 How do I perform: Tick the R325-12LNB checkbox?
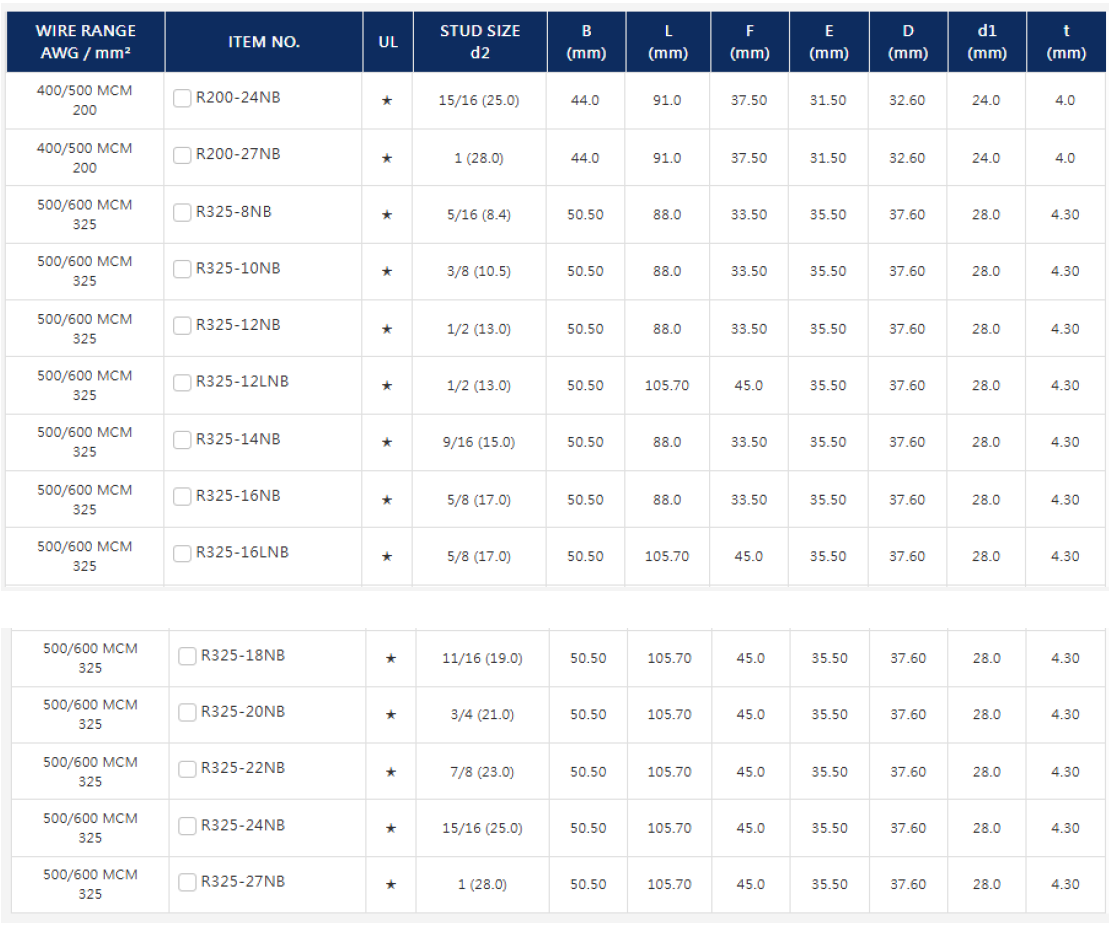click(x=182, y=383)
